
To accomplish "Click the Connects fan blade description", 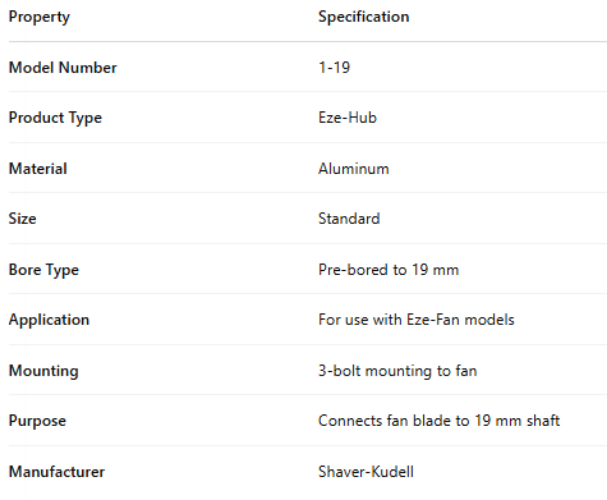I will (439, 421).
